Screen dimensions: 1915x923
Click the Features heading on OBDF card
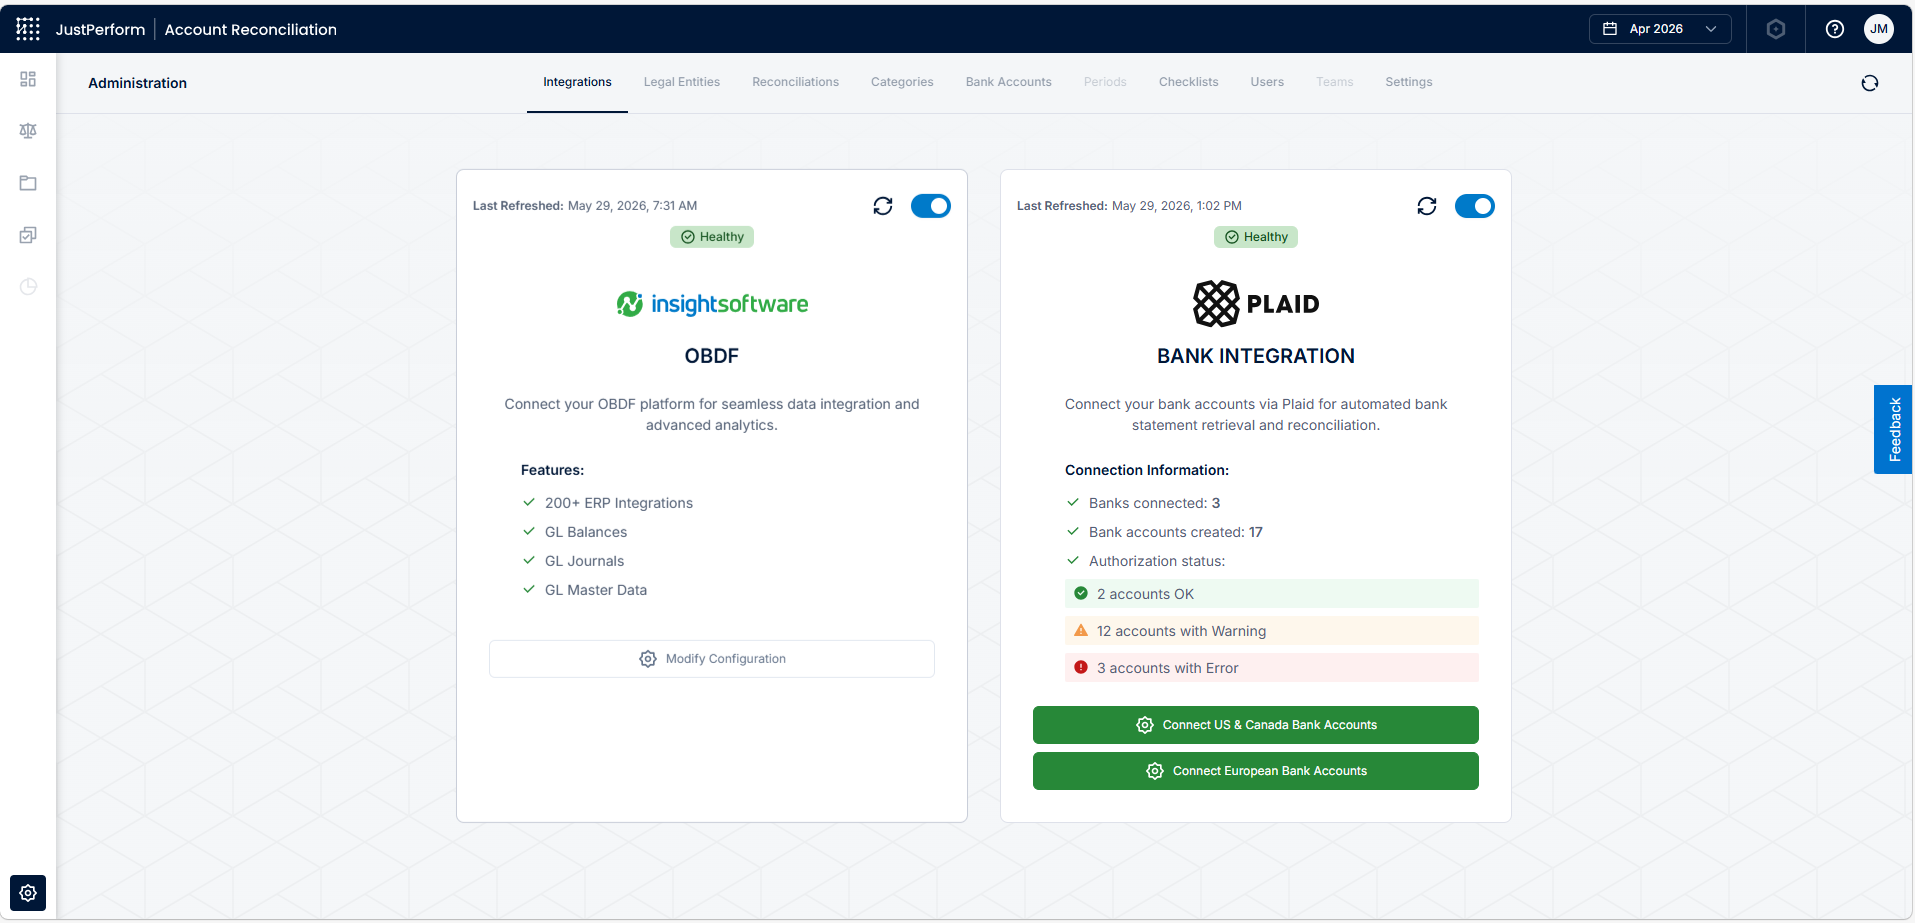pyautogui.click(x=553, y=470)
